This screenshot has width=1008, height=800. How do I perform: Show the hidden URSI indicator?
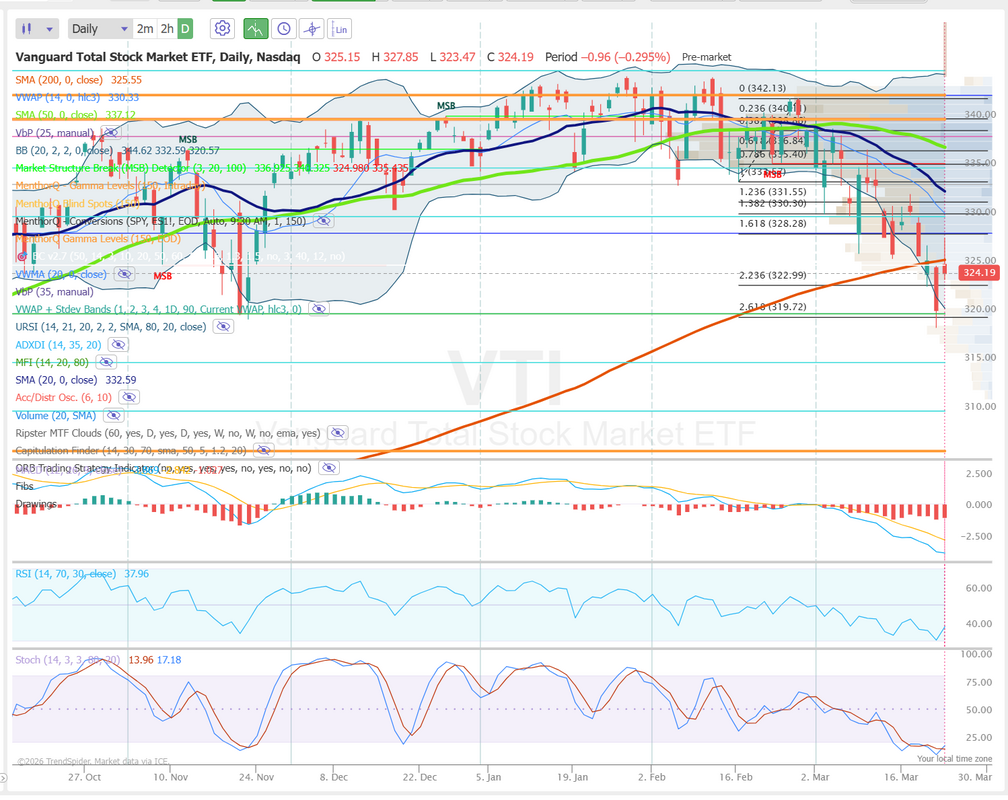point(222,326)
